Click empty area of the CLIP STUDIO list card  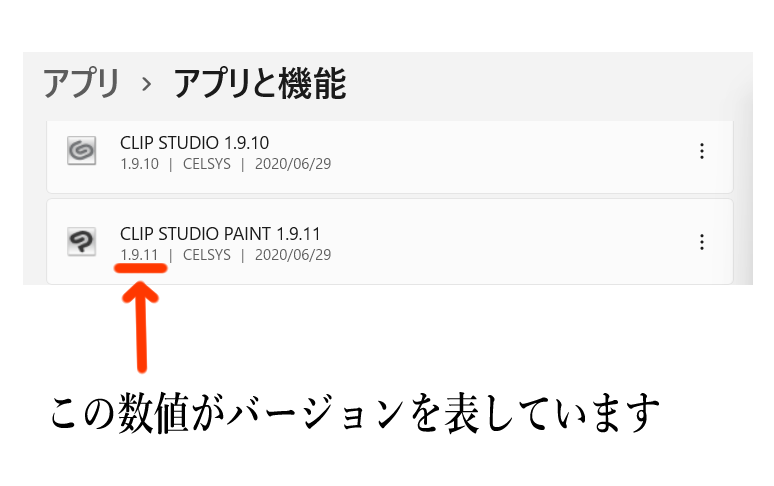[494, 155]
